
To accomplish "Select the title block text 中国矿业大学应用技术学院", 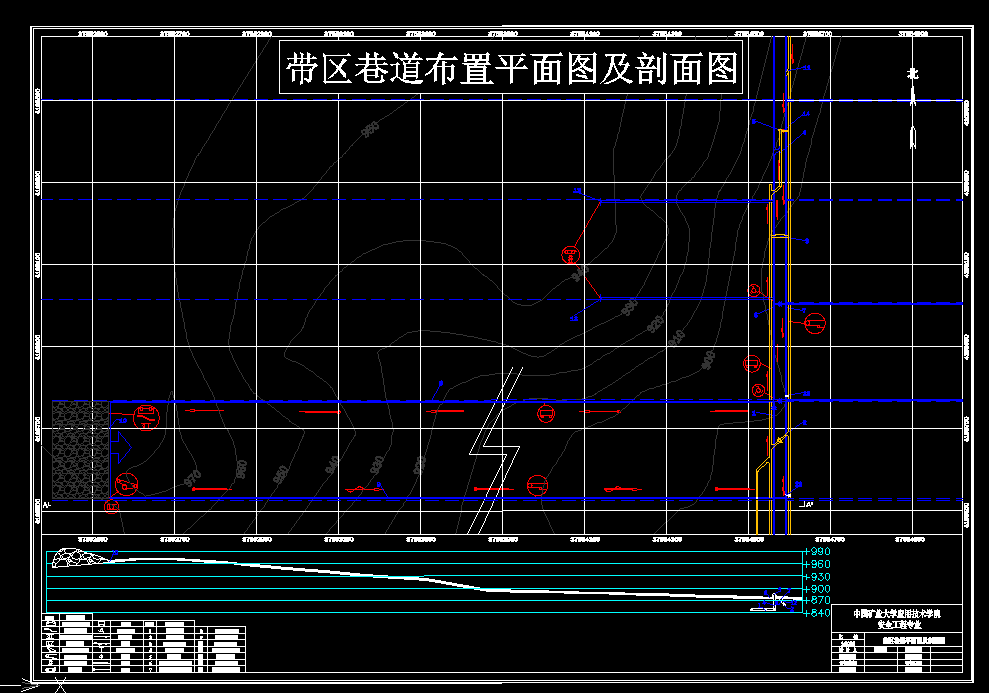I will 897,614.
